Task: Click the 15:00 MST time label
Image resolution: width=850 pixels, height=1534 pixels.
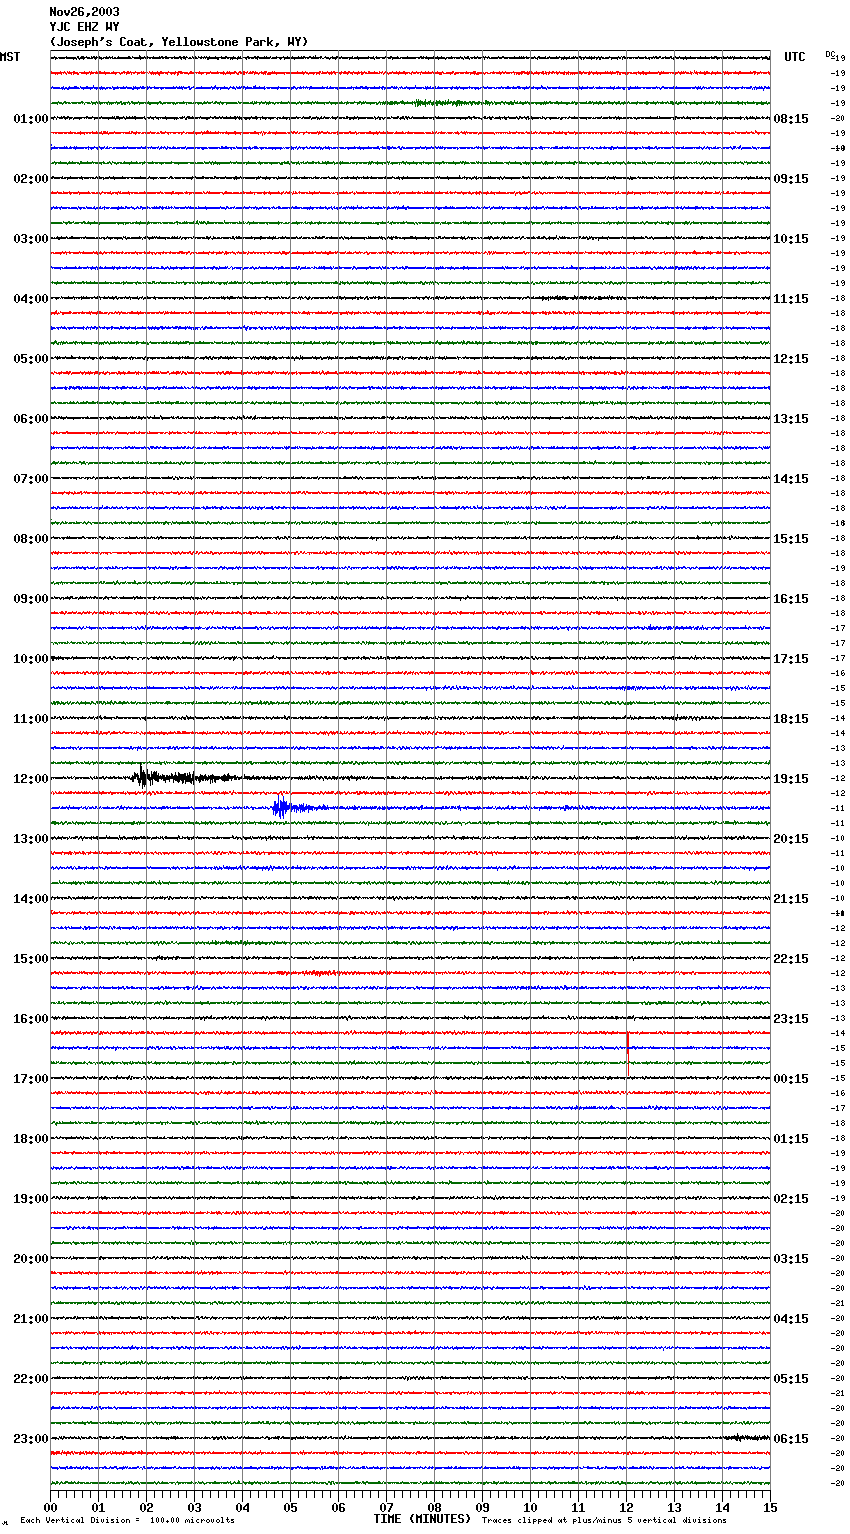Action: (31, 959)
